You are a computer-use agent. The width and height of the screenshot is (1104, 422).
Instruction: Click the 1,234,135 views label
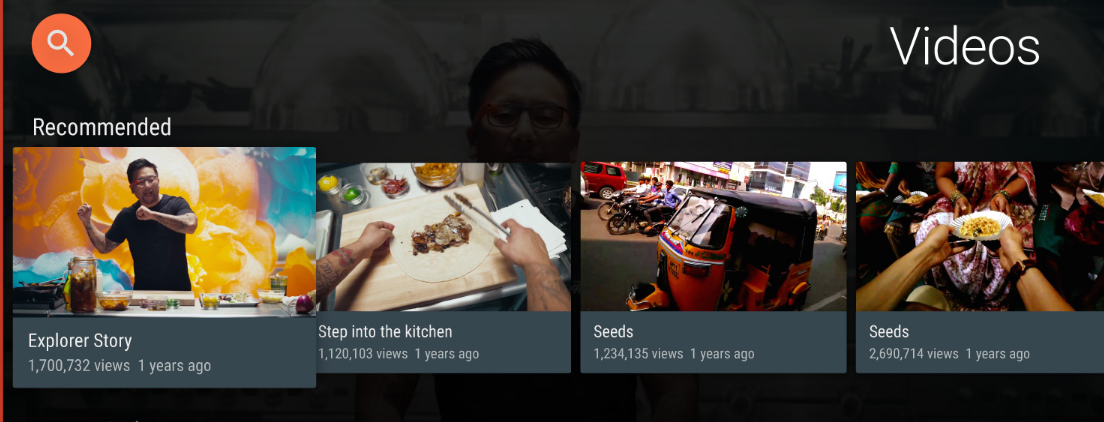pos(638,354)
